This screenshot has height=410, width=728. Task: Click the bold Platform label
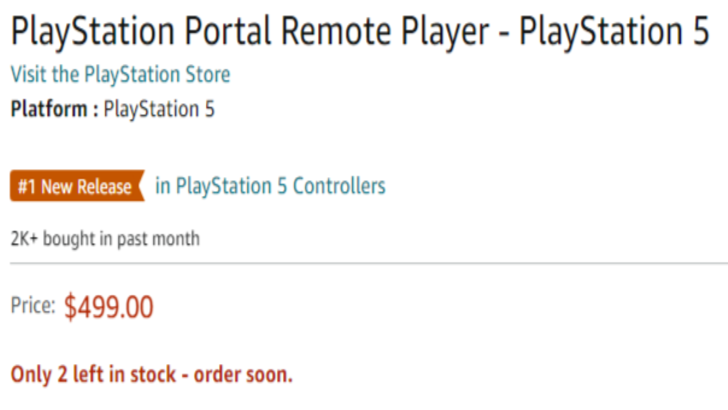click(54, 108)
